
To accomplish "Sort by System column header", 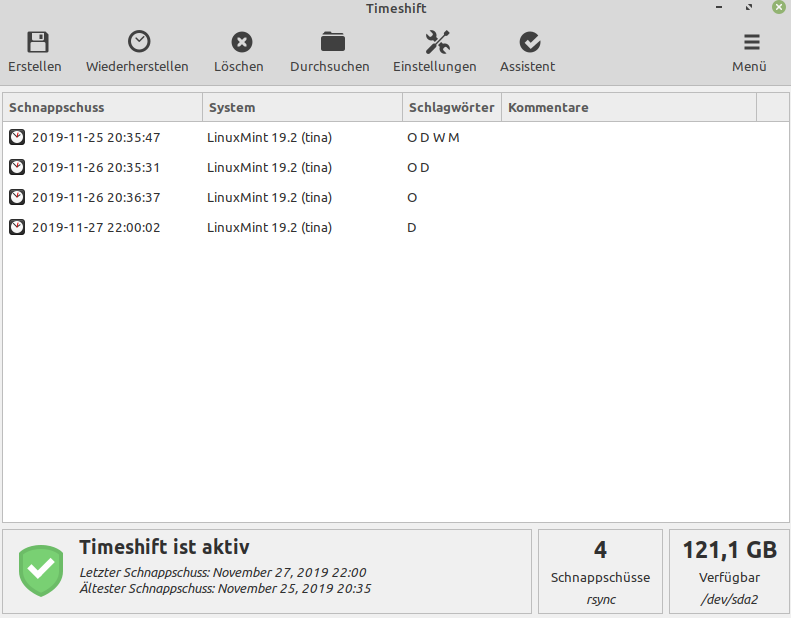I will (302, 107).
